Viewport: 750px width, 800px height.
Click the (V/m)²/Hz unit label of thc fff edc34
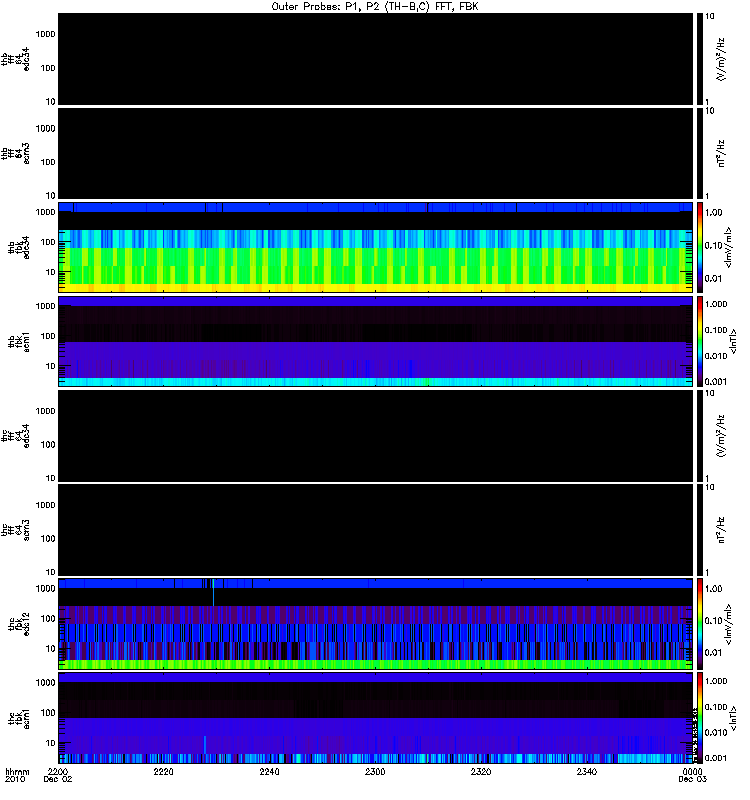coord(721,436)
